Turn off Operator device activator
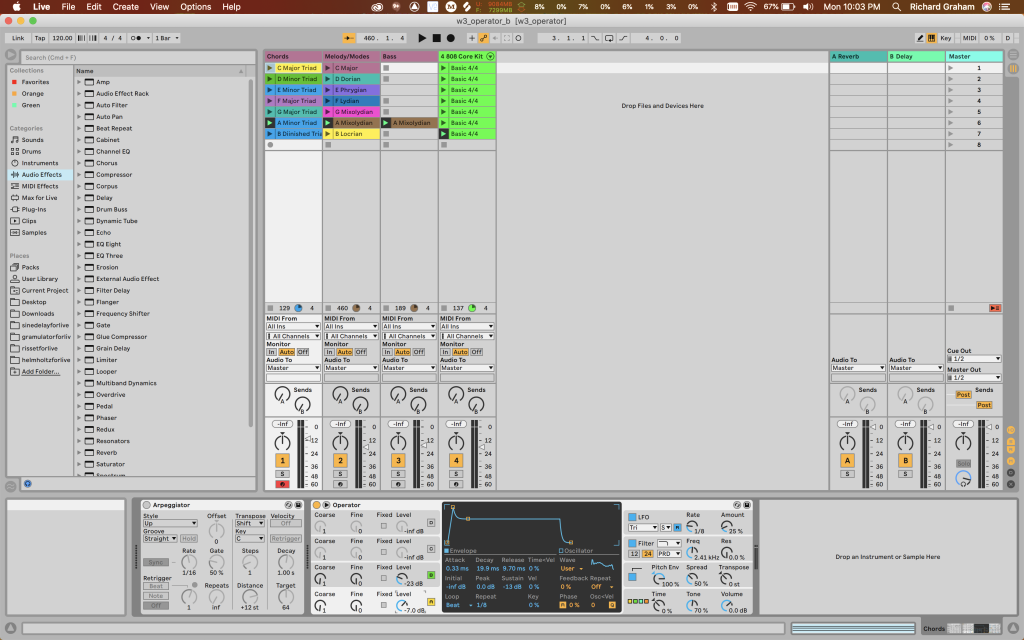Image resolution: width=1024 pixels, height=640 pixels. pyautogui.click(x=317, y=505)
